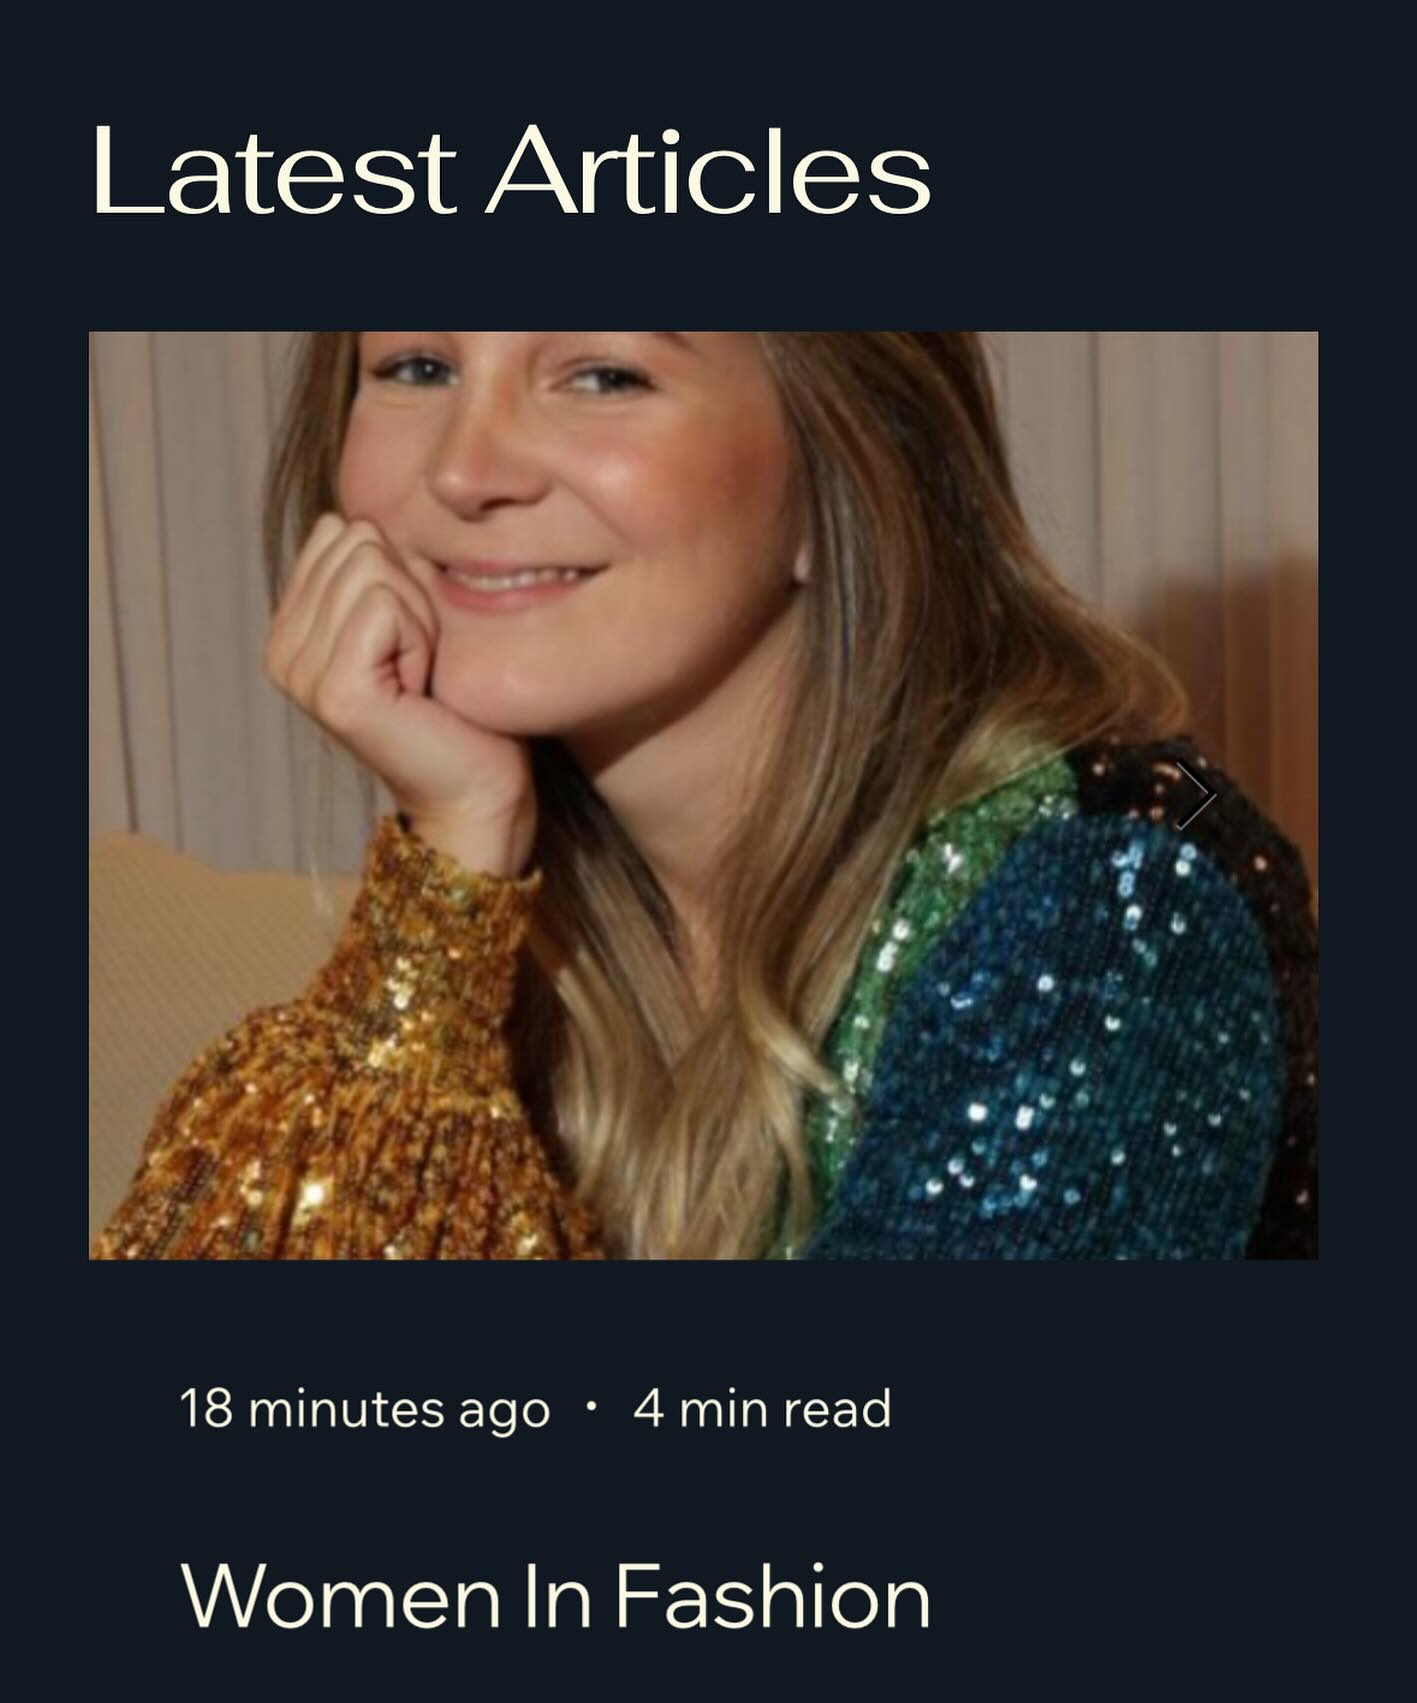
Task: Click the Latest Articles heading
Action: (x=511, y=171)
